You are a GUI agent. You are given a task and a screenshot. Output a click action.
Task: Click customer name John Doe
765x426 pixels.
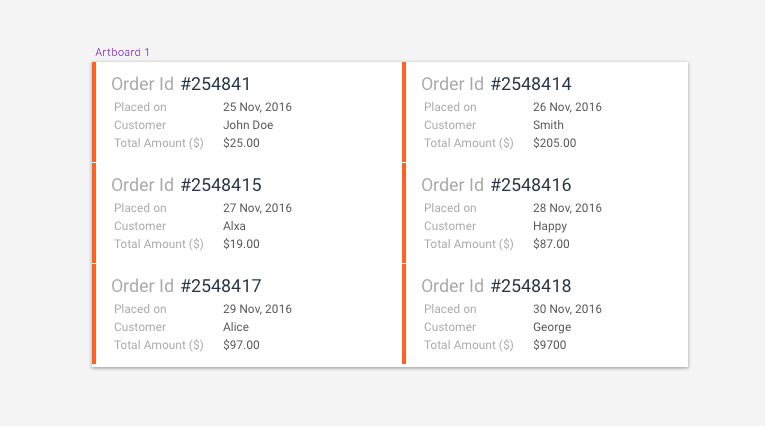pyautogui.click(x=248, y=125)
